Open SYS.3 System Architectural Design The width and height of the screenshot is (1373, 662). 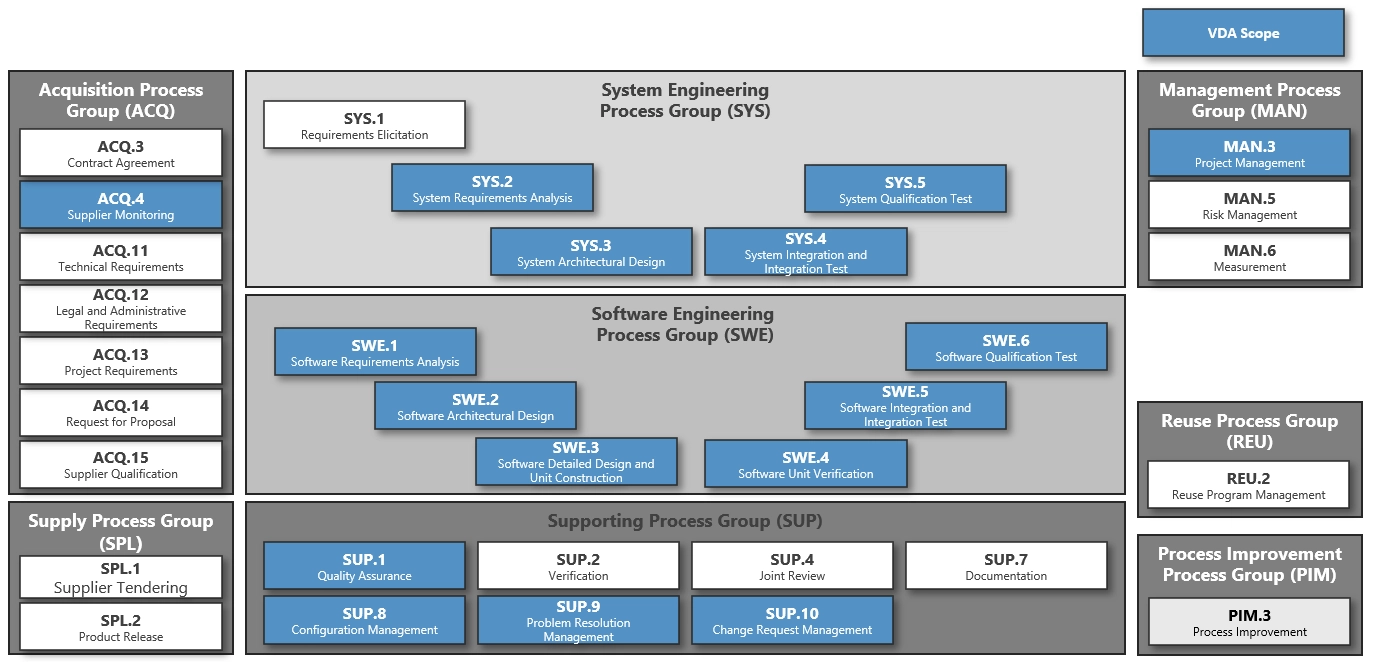click(x=591, y=252)
